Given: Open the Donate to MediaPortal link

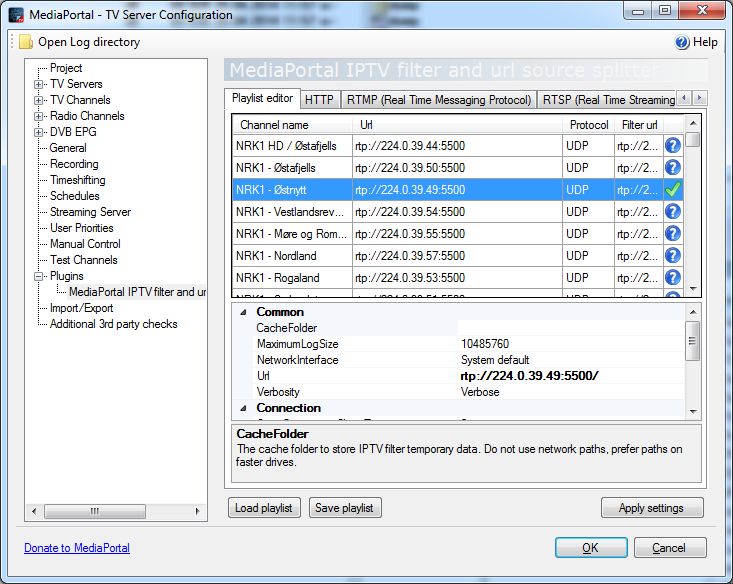Looking at the screenshot, I should click(77, 548).
